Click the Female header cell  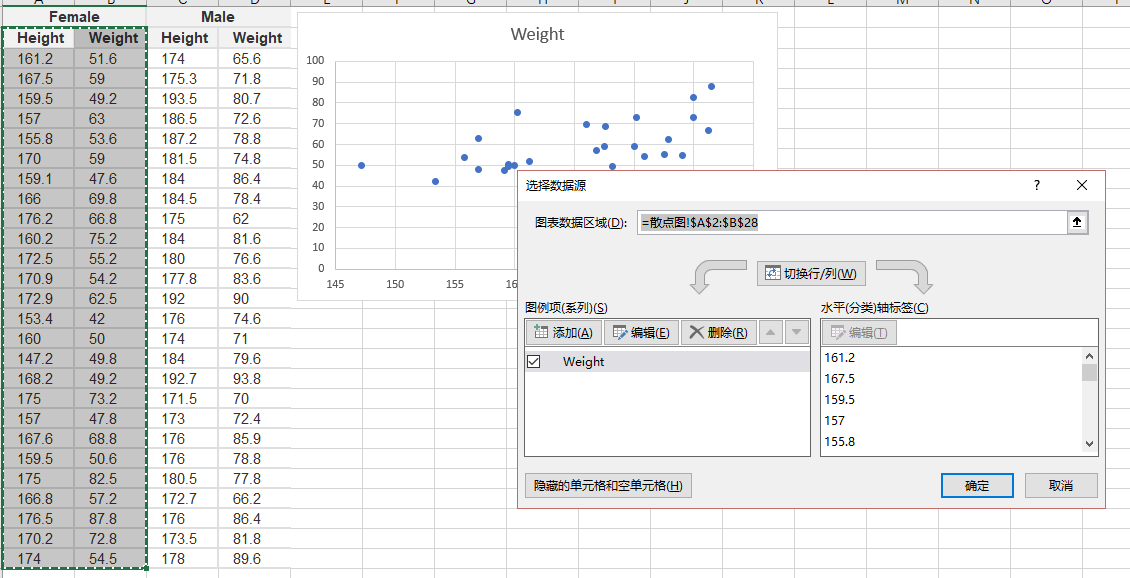point(74,17)
